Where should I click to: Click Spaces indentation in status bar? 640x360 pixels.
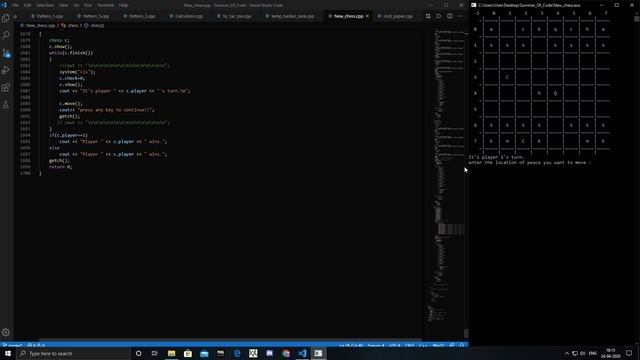tap(376, 346)
